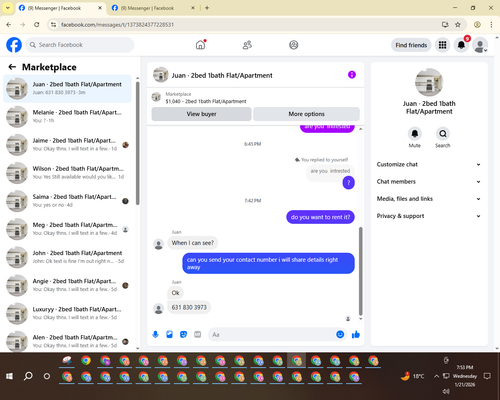Open Melanie's conversation in the list
The image size is (500, 400).
(68, 117)
